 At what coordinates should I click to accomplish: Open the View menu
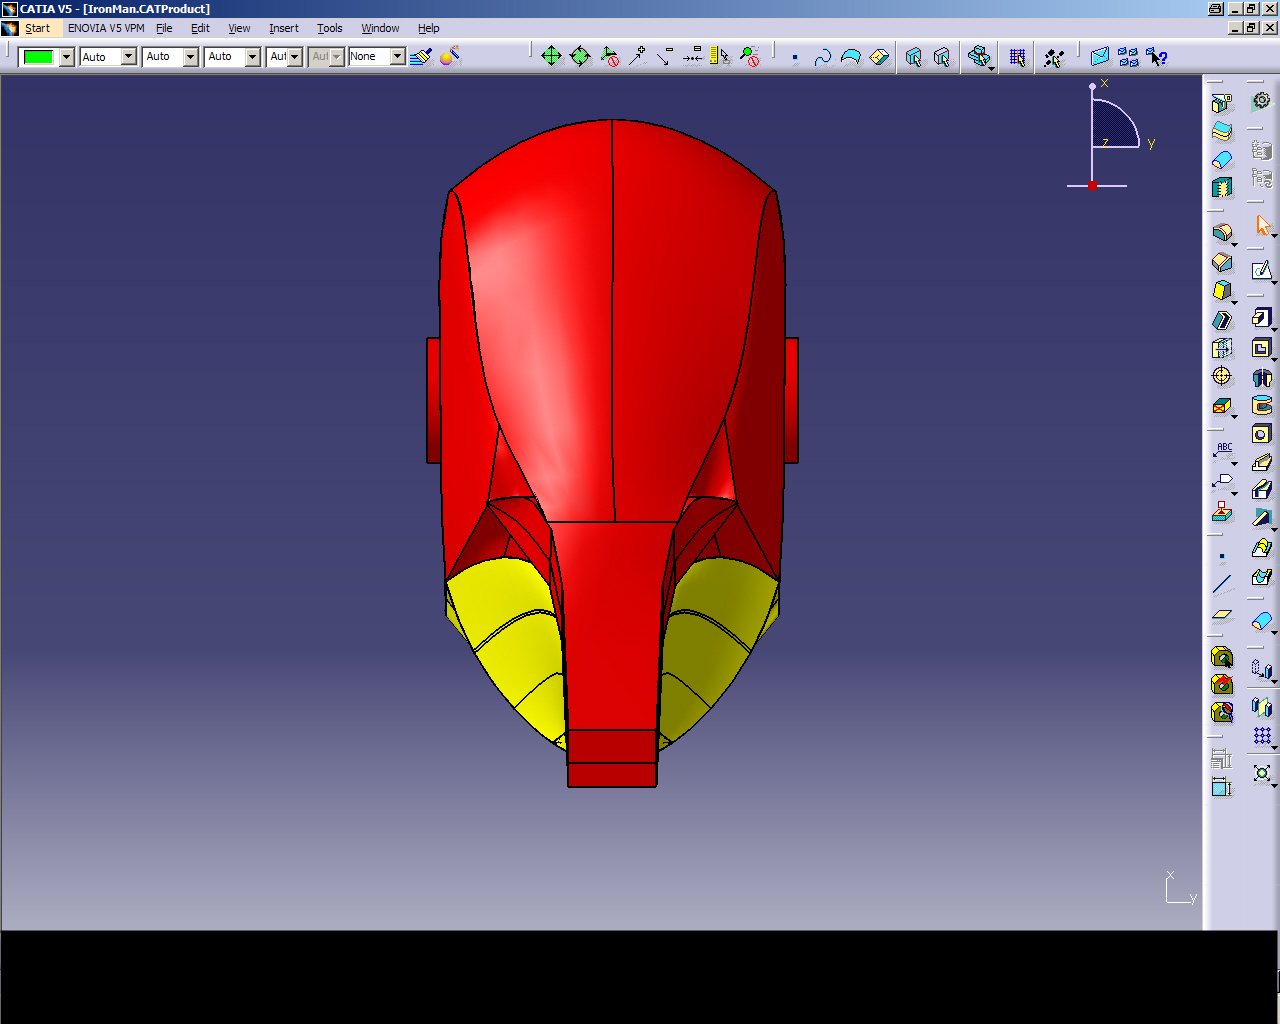point(239,28)
